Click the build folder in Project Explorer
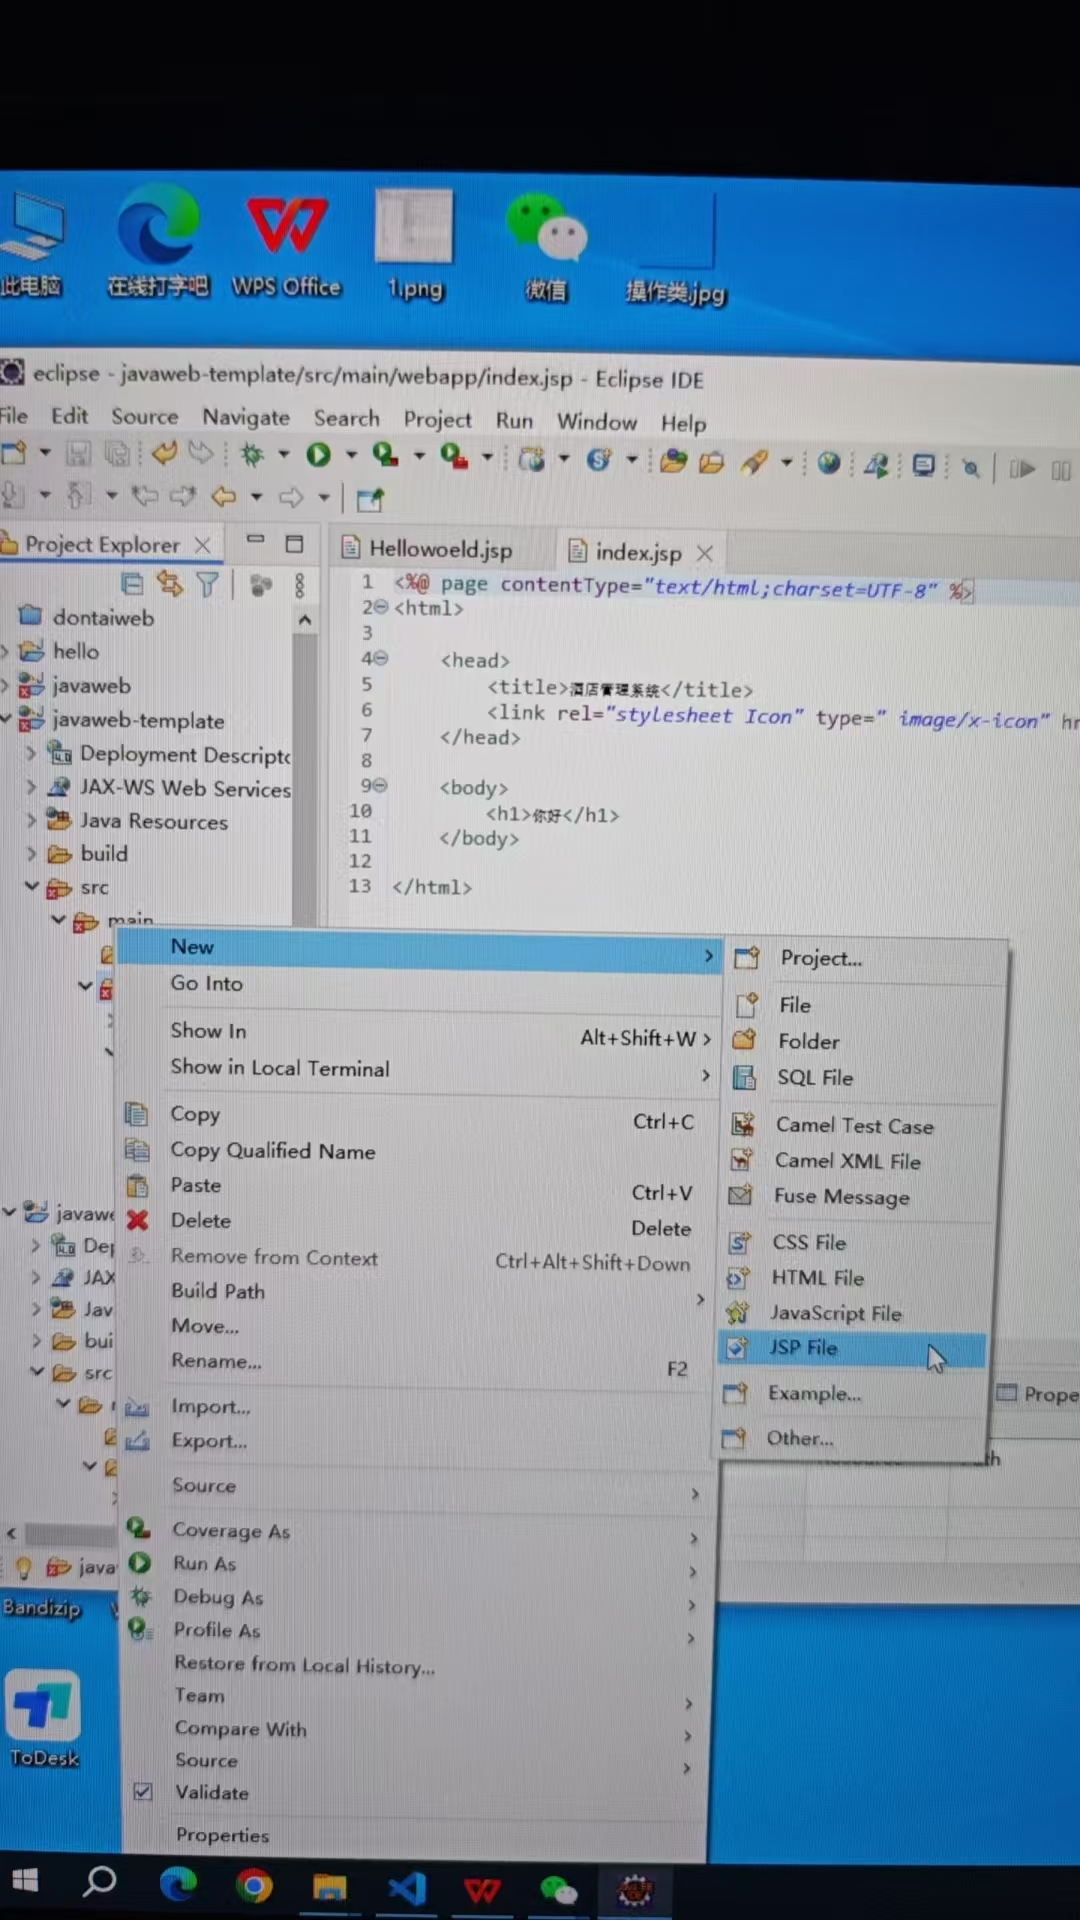Screen dimensions: 1080x1920 (x=104, y=854)
